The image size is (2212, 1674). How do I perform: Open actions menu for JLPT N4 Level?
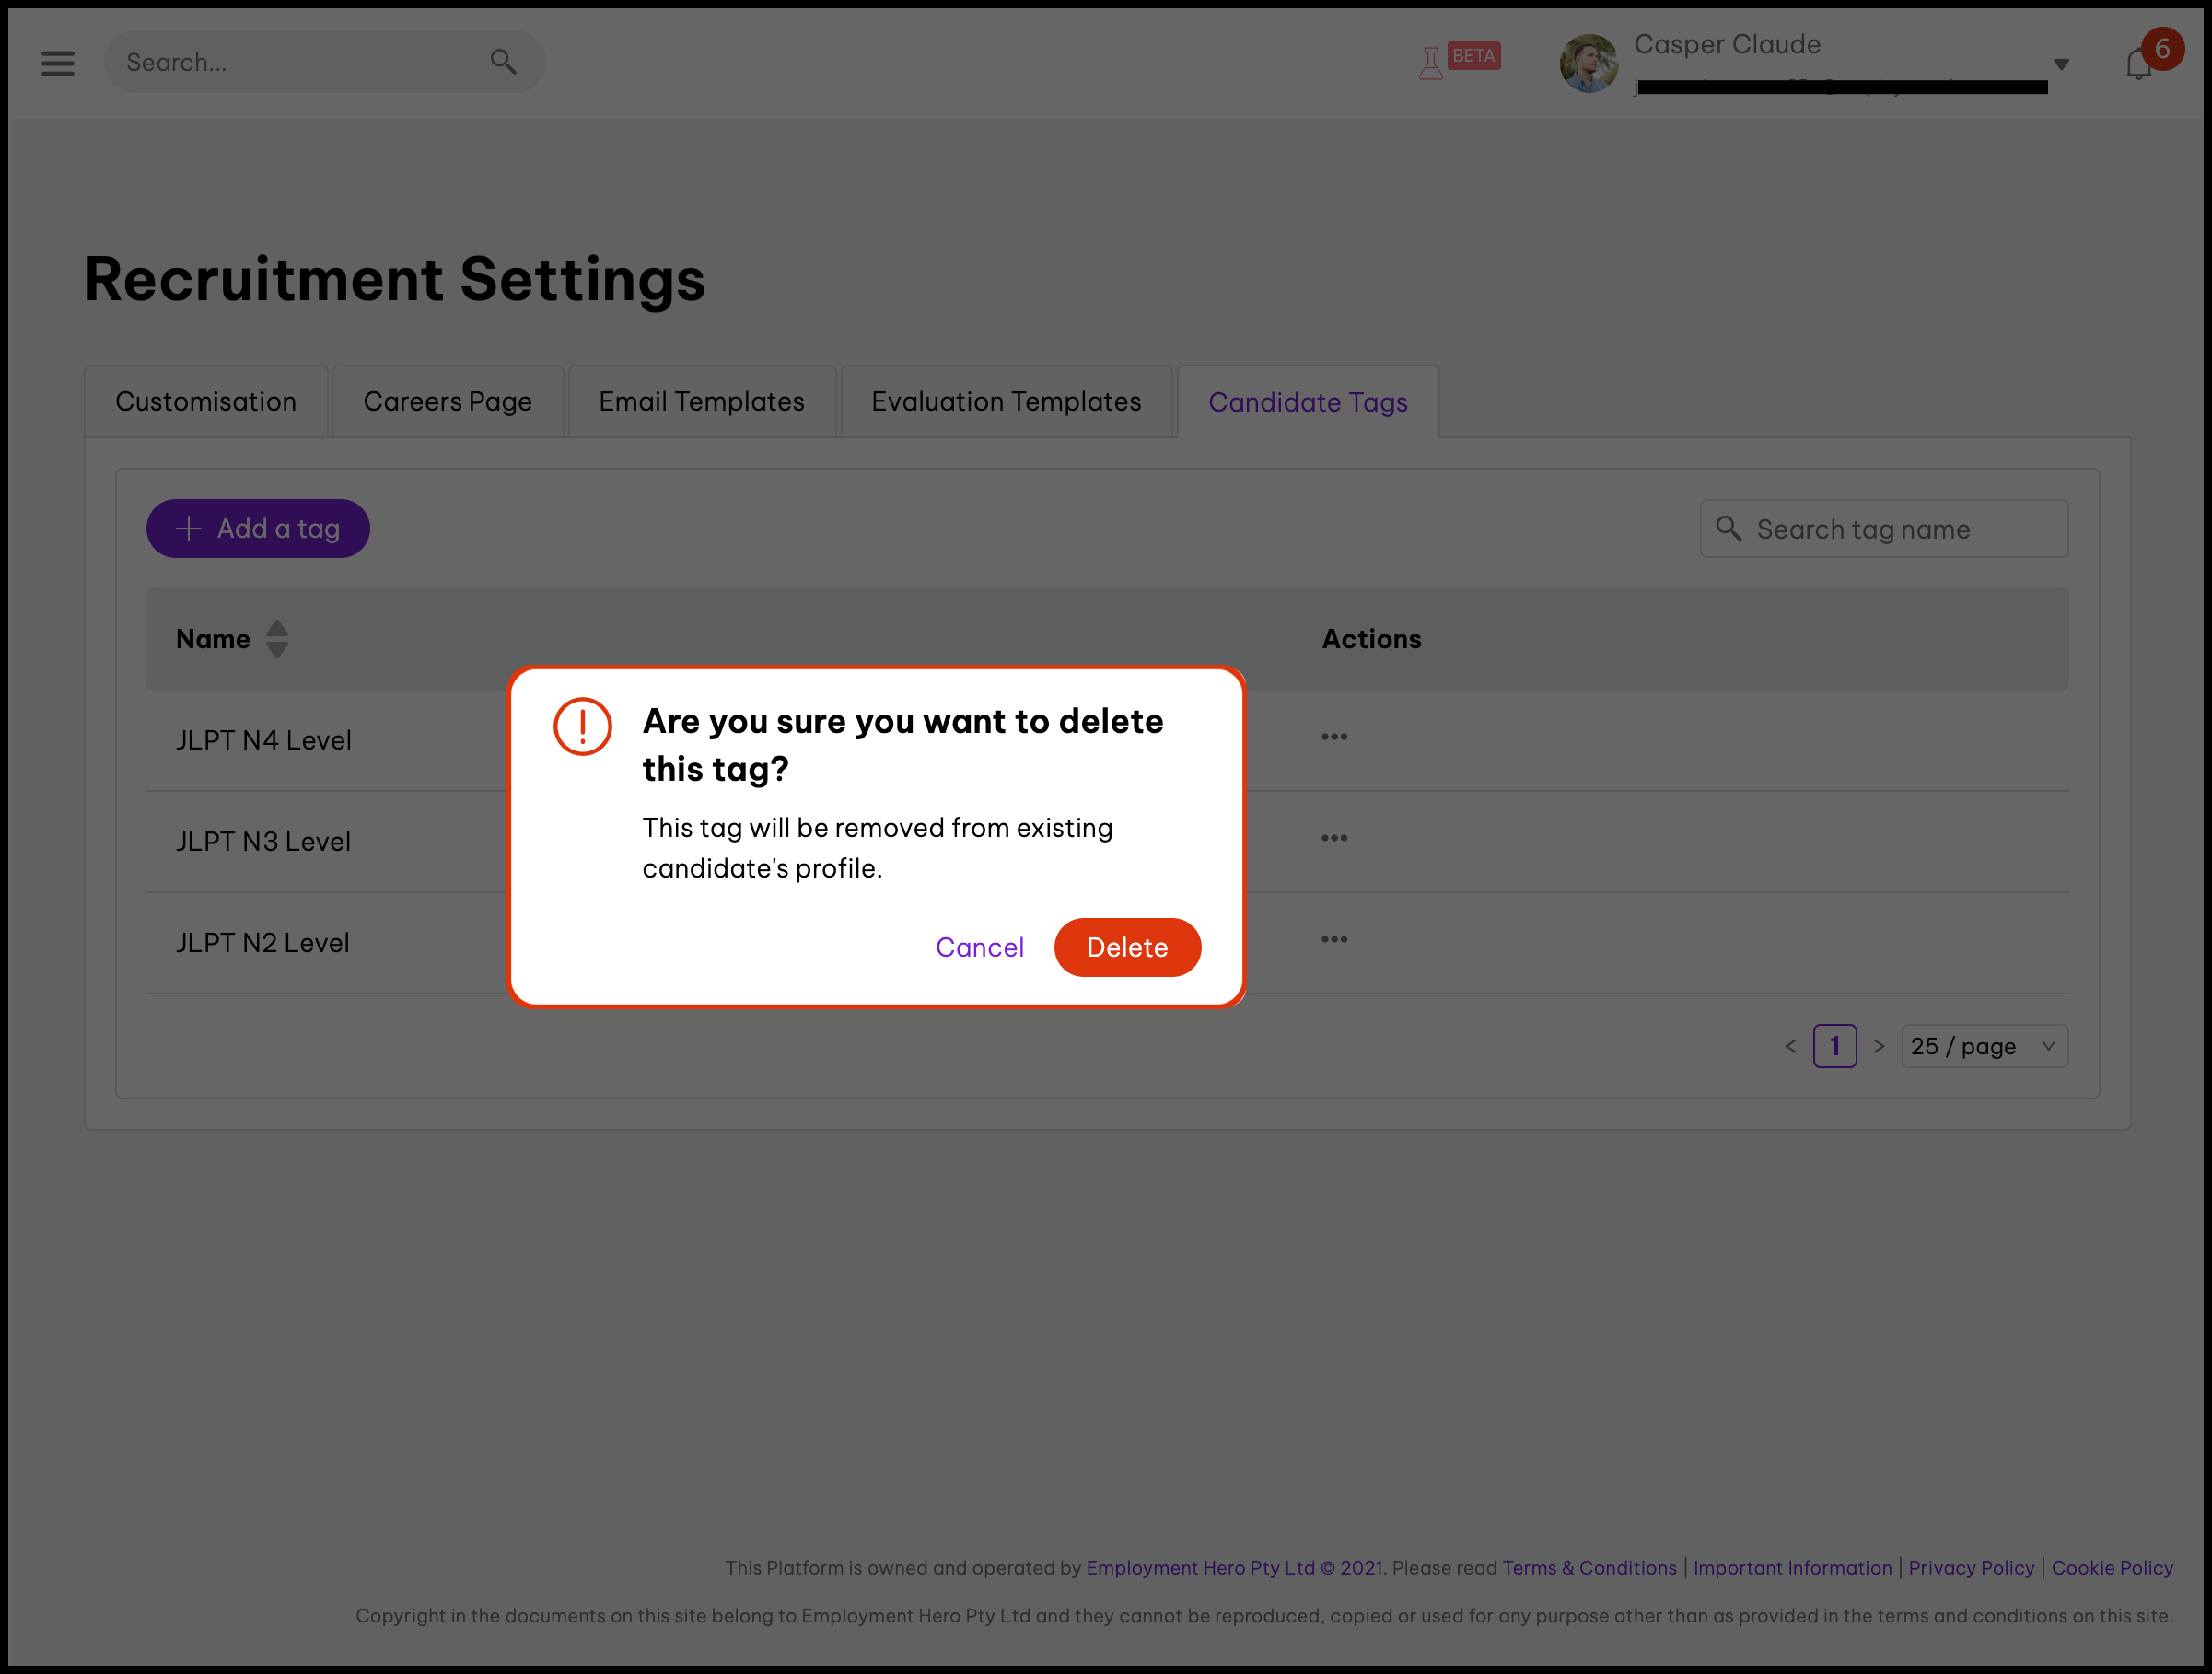(1334, 738)
